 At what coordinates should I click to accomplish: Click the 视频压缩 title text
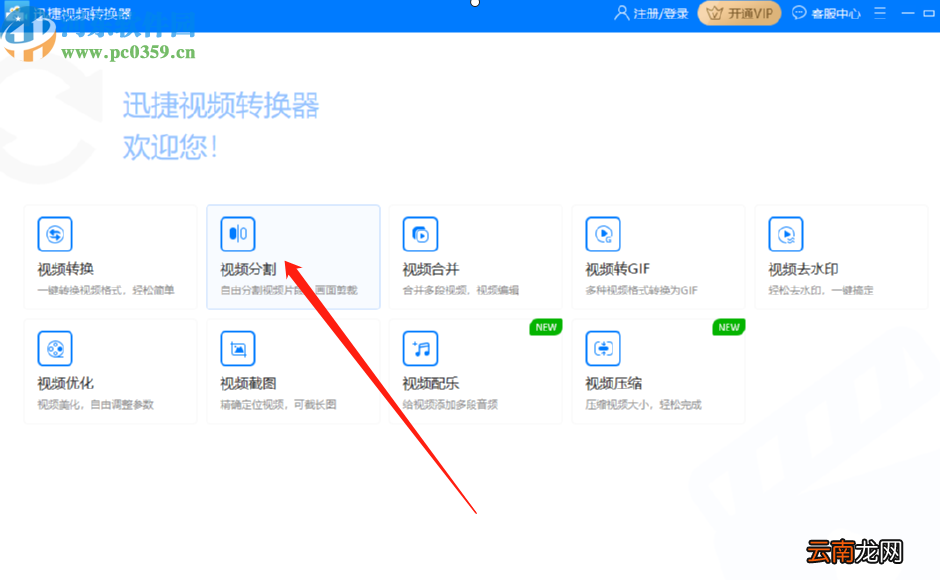pos(613,383)
